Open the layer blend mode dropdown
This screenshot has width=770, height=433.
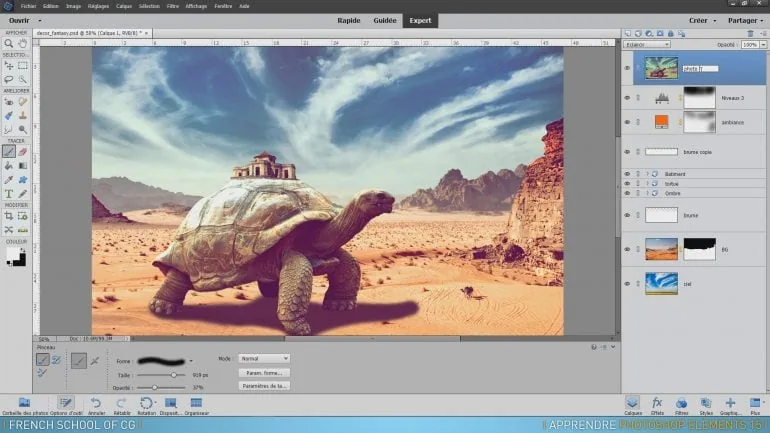point(647,45)
